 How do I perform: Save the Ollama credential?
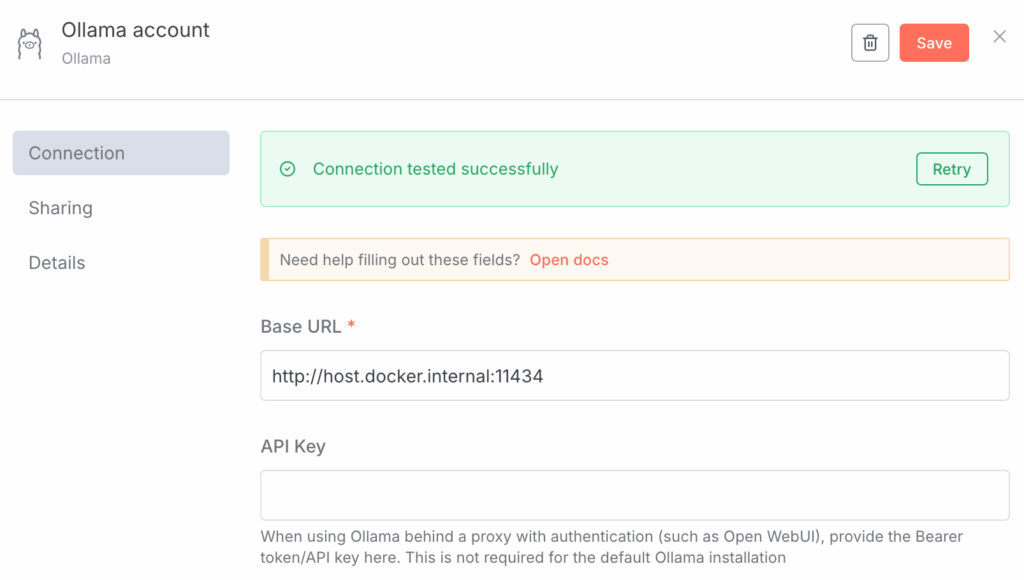934,43
